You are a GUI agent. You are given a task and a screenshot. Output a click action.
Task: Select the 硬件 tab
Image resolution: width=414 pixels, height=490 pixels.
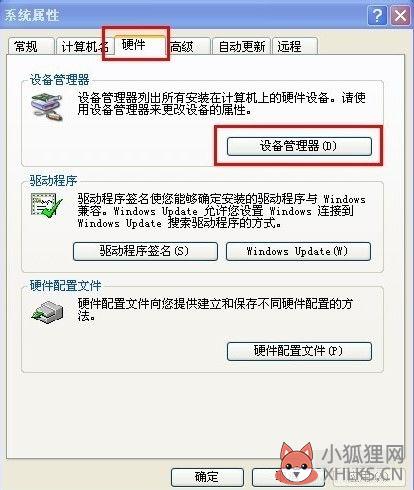tap(139, 44)
